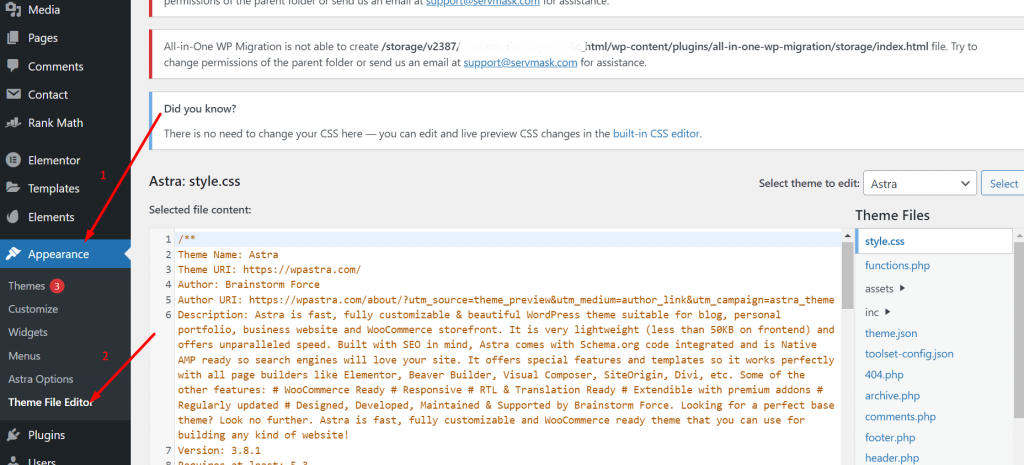Click the 'Version: 3.8.1' code line

[x=219, y=450]
